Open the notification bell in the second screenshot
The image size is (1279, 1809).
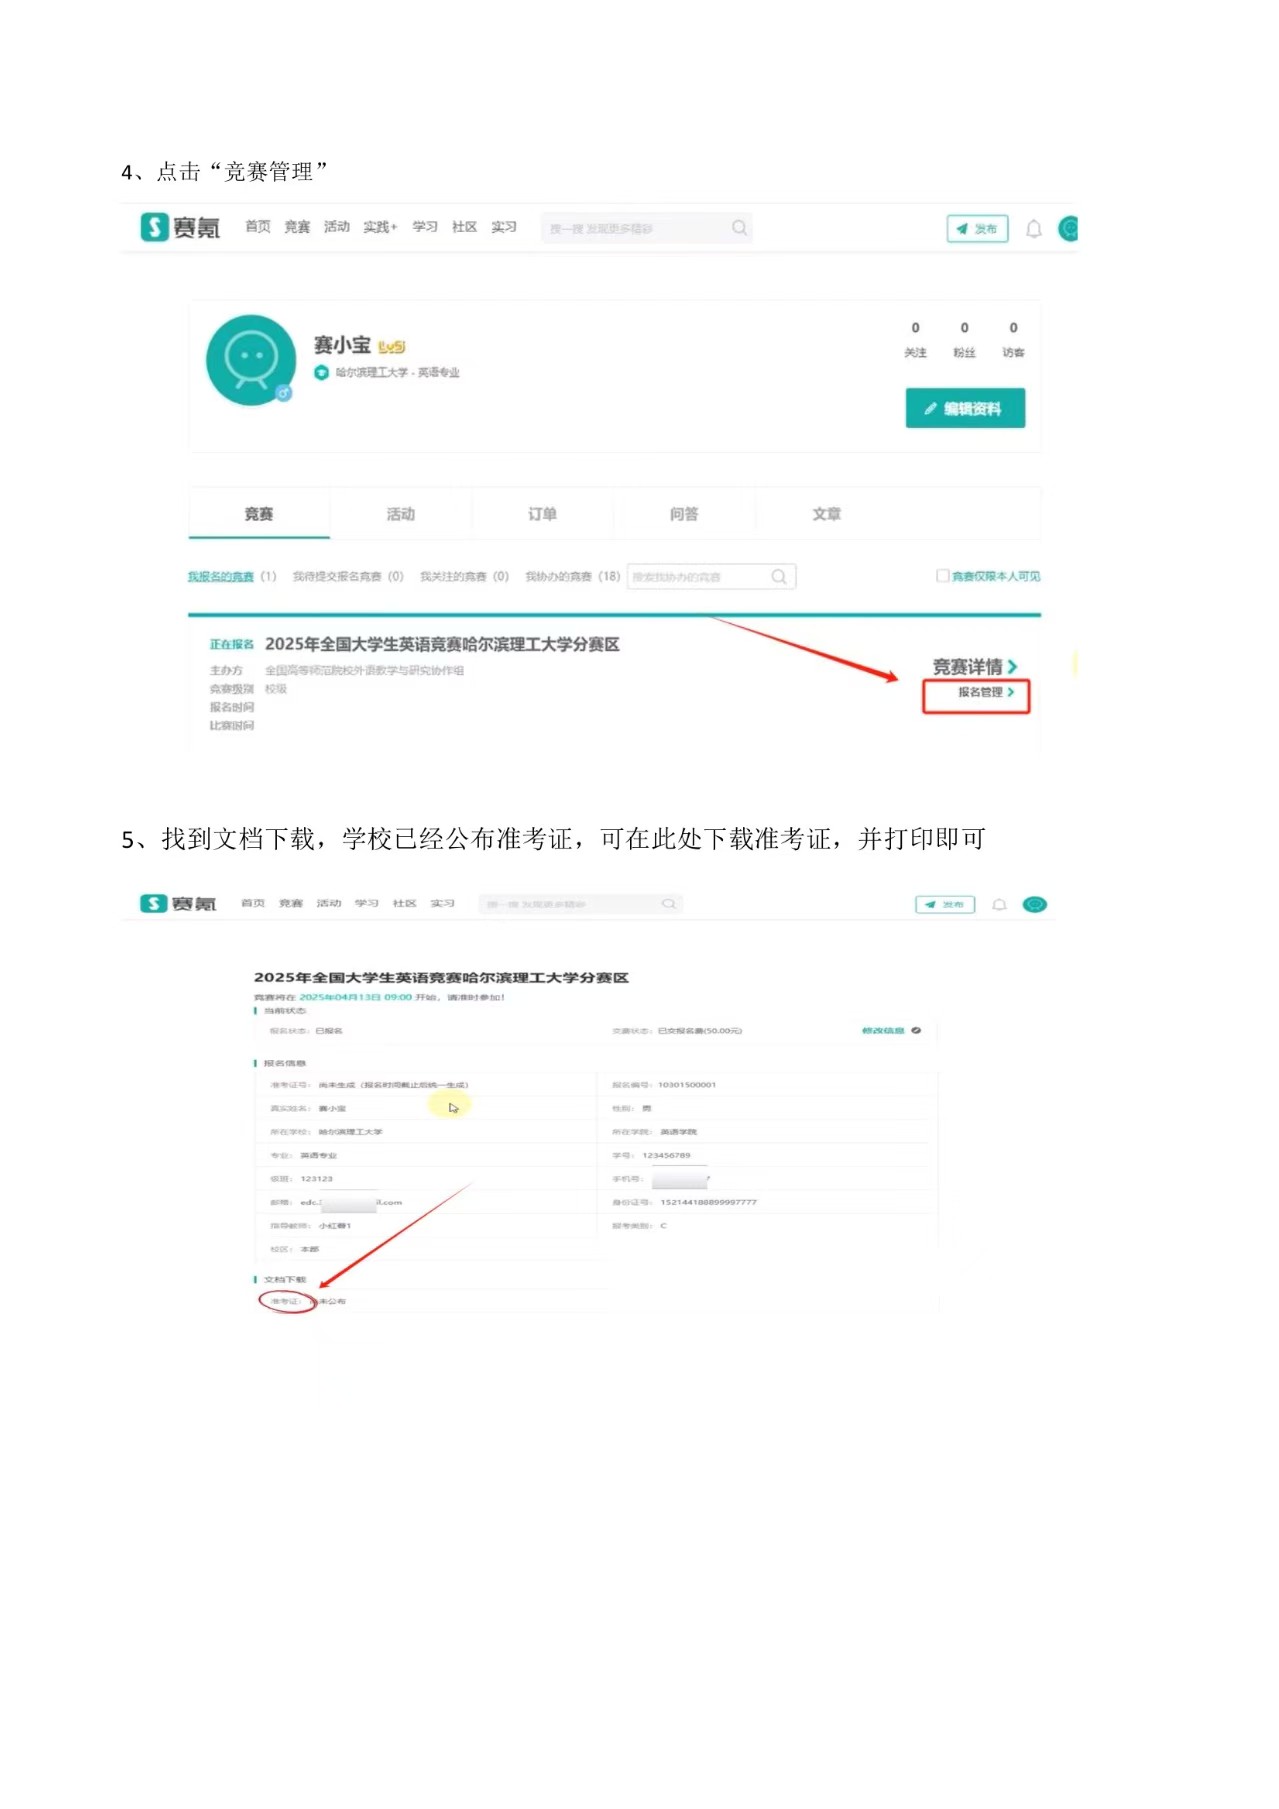pyautogui.click(x=999, y=904)
